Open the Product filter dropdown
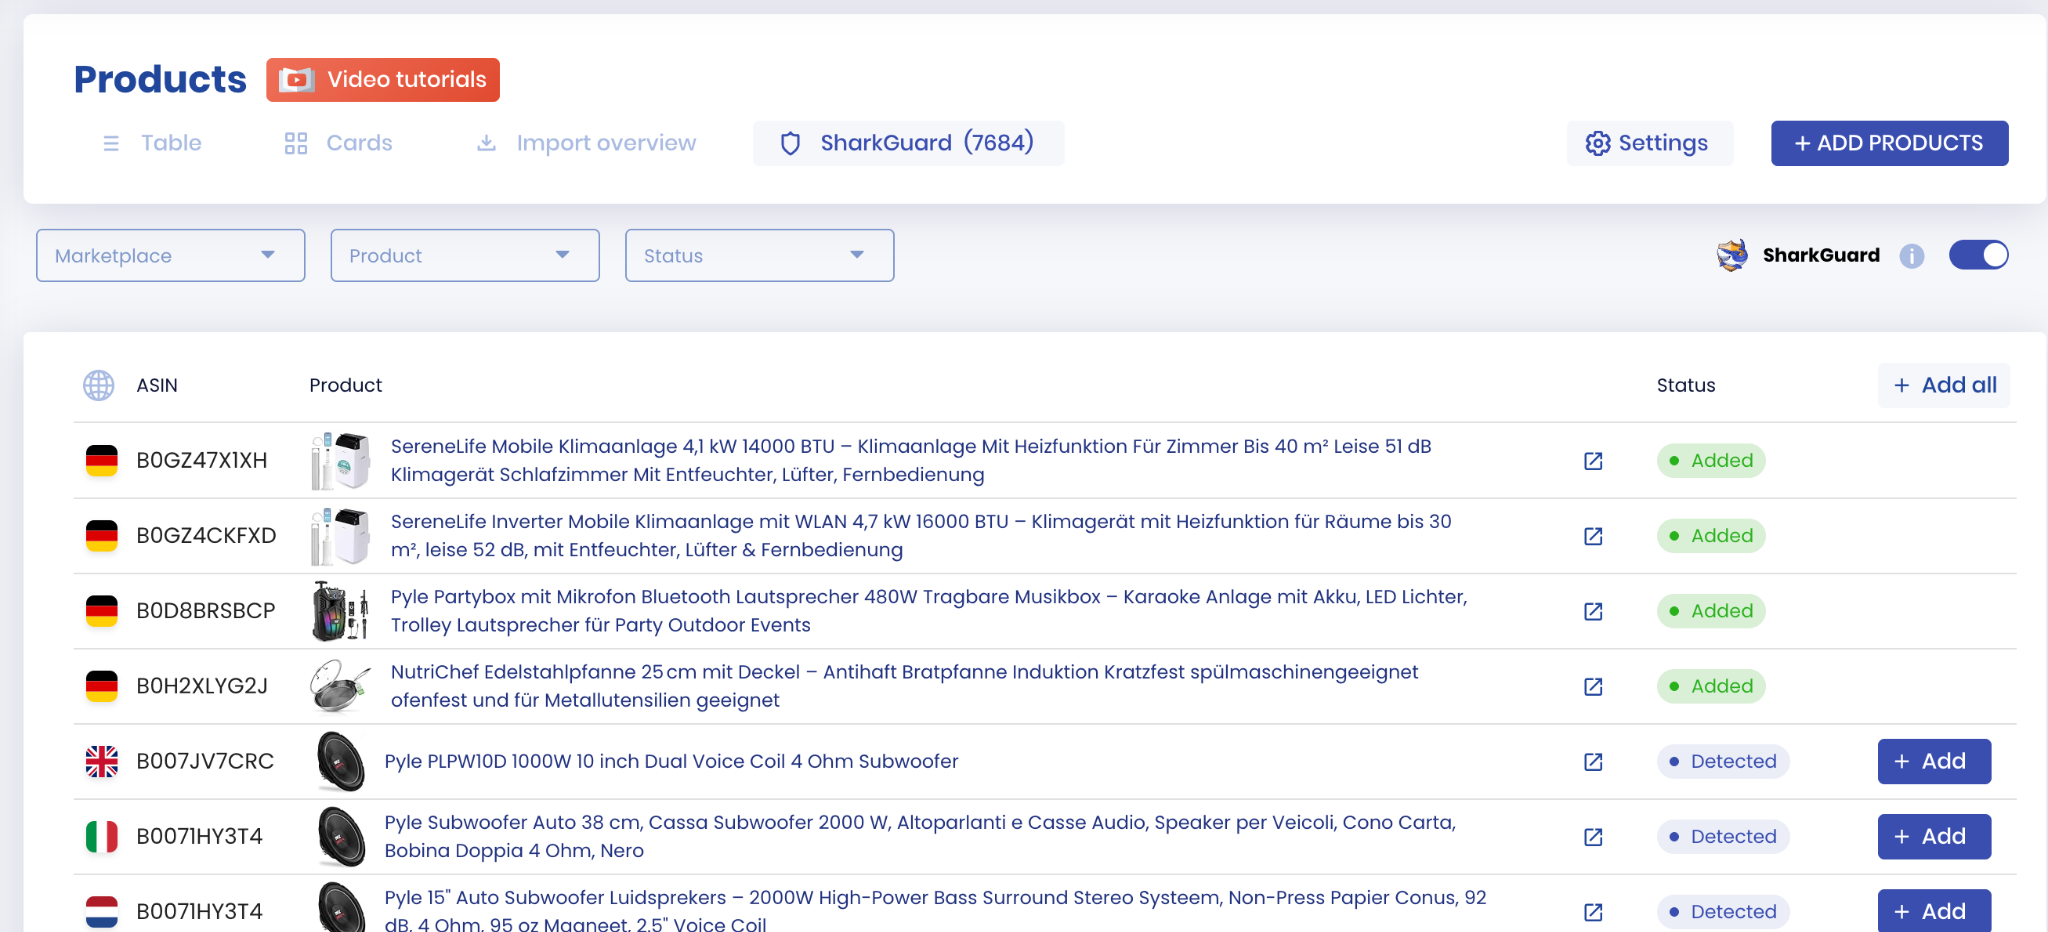The image size is (2048, 932). point(465,256)
